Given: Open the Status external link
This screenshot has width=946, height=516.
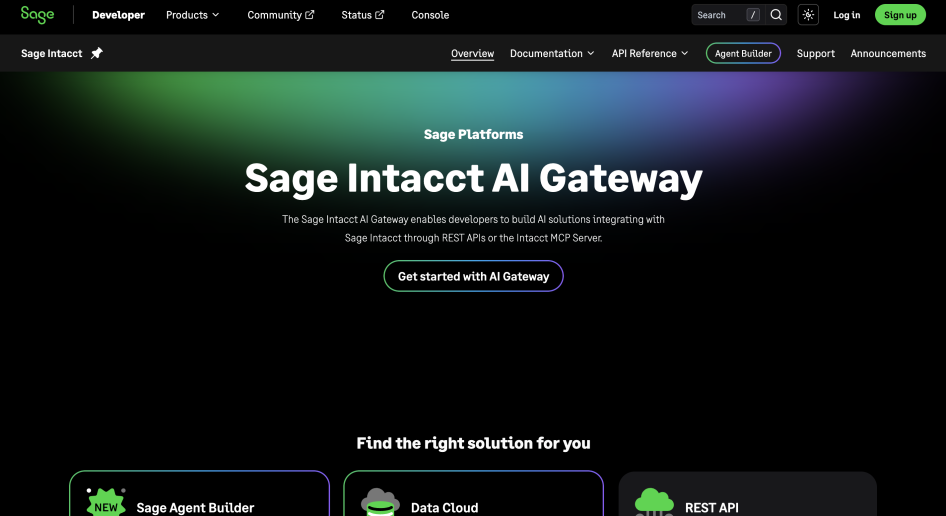Looking at the screenshot, I should point(363,15).
